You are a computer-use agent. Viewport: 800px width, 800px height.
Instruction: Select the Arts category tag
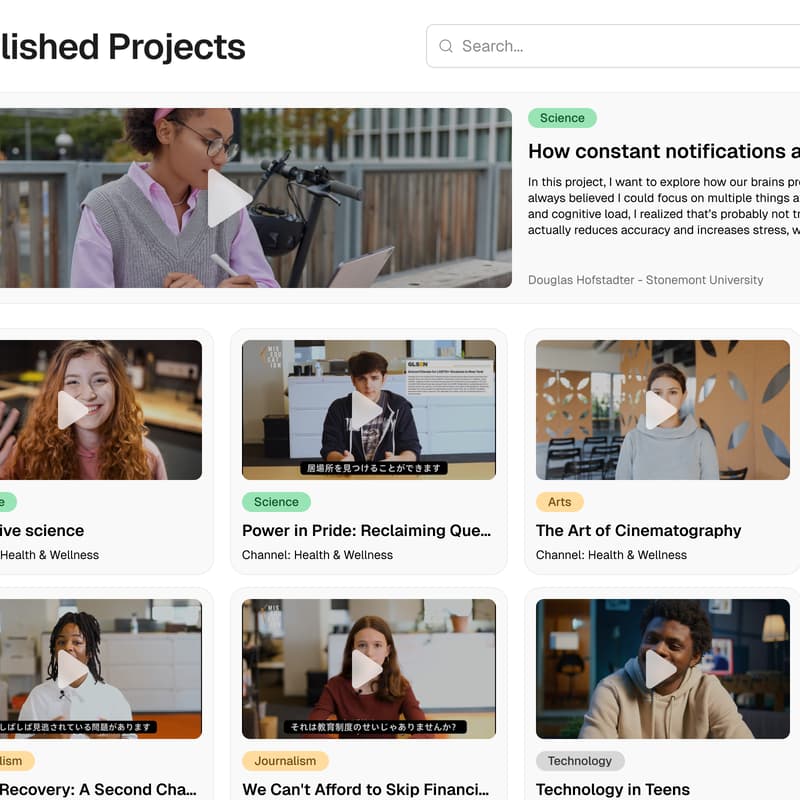pyautogui.click(x=560, y=502)
